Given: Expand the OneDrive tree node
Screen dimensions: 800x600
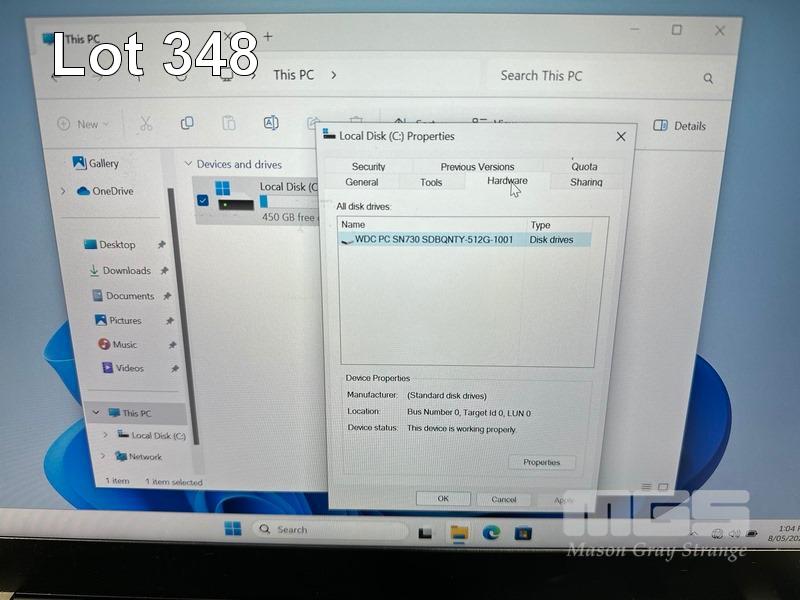Looking at the screenshot, I should [x=63, y=191].
